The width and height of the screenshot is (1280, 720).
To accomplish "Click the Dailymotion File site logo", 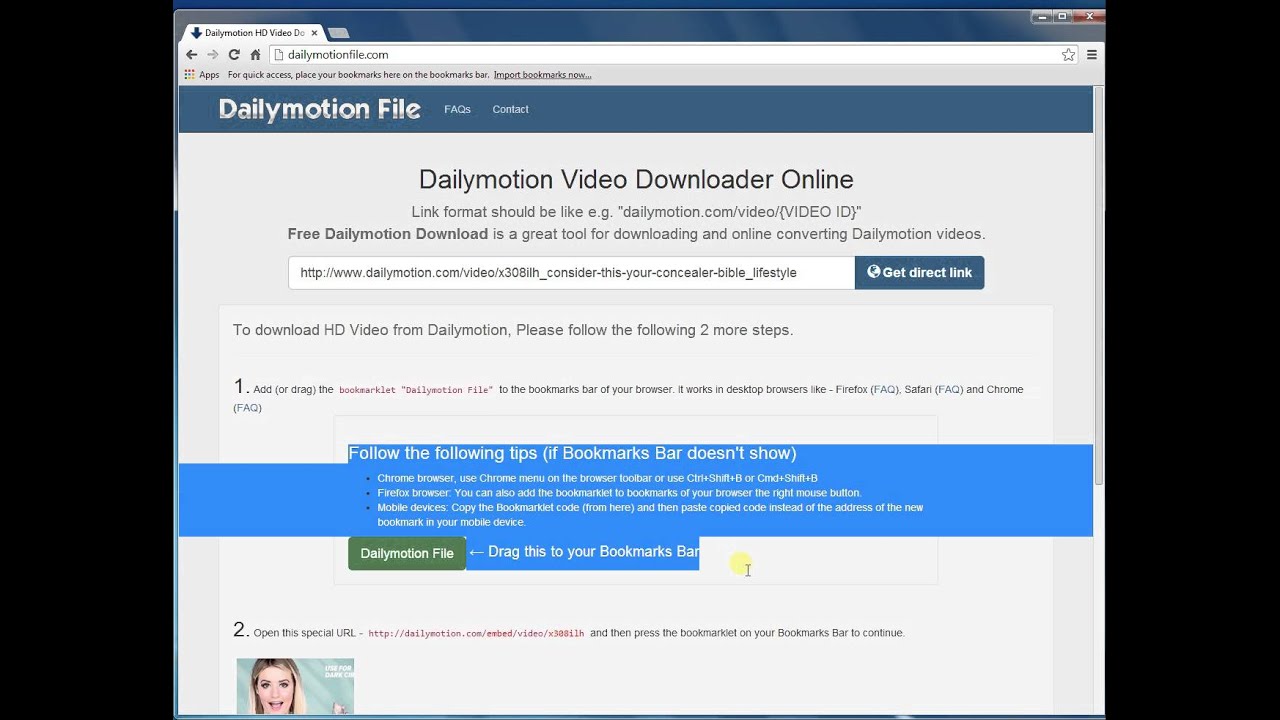I will tap(319, 109).
